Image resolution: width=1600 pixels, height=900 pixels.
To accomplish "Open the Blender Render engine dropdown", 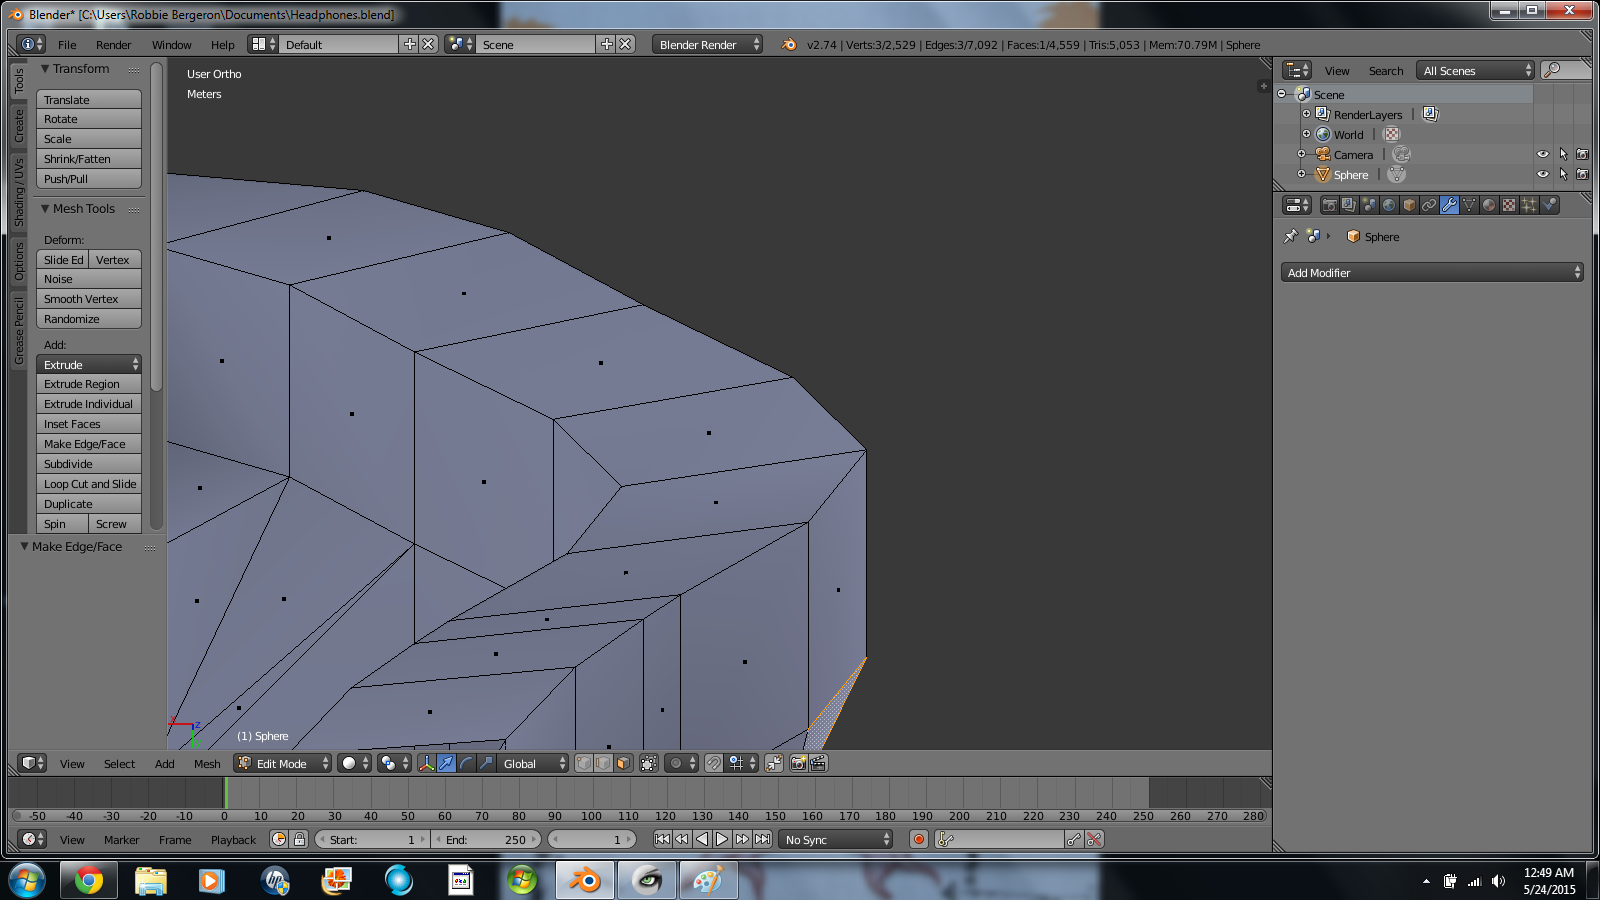I will (x=707, y=44).
